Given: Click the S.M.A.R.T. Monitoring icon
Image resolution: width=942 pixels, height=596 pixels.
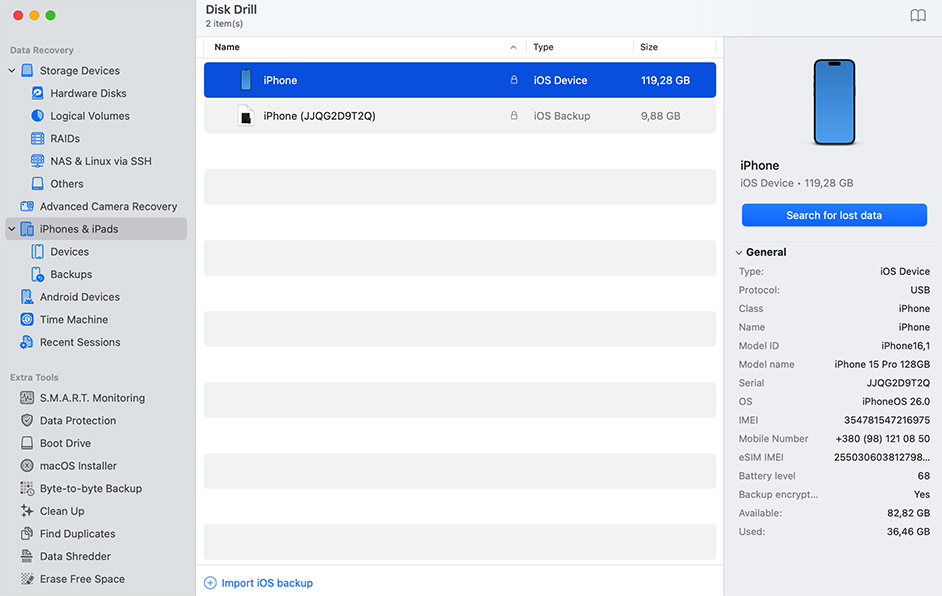Looking at the screenshot, I should click(x=27, y=398).
